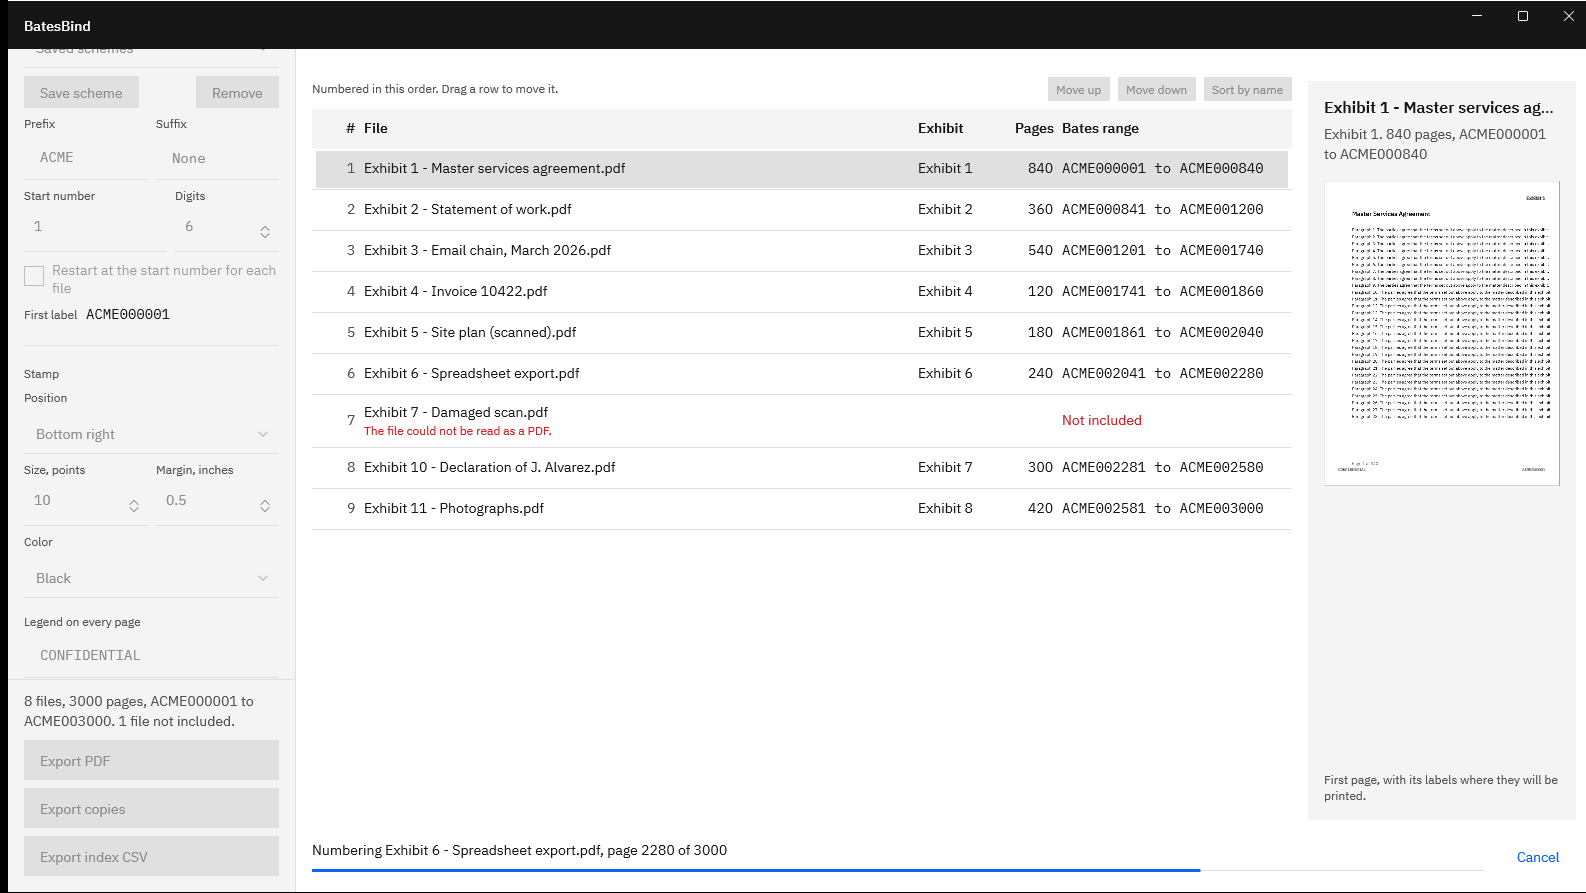Sort the file list by name
The height and width of the screenshot is (893, 1586).
1248,90
